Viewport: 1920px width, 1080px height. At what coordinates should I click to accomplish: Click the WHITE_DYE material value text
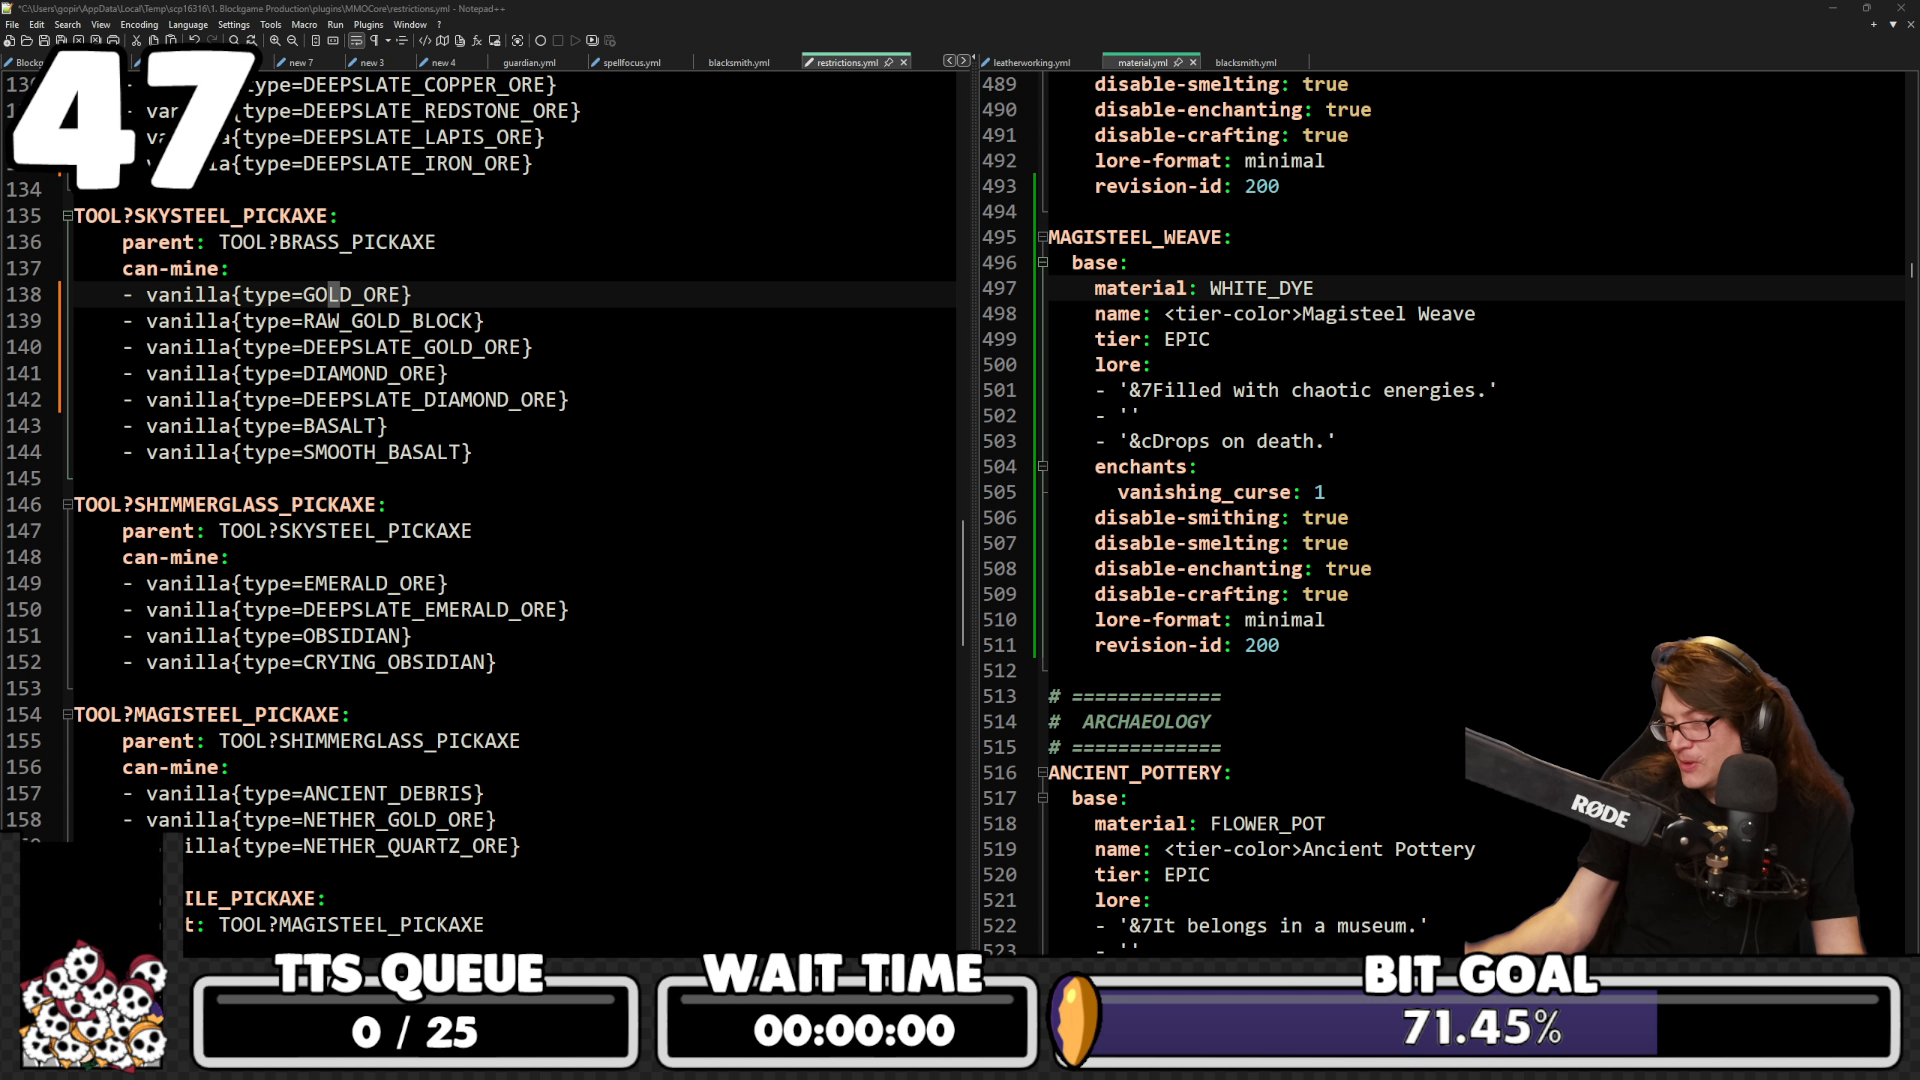(1260, 288)
